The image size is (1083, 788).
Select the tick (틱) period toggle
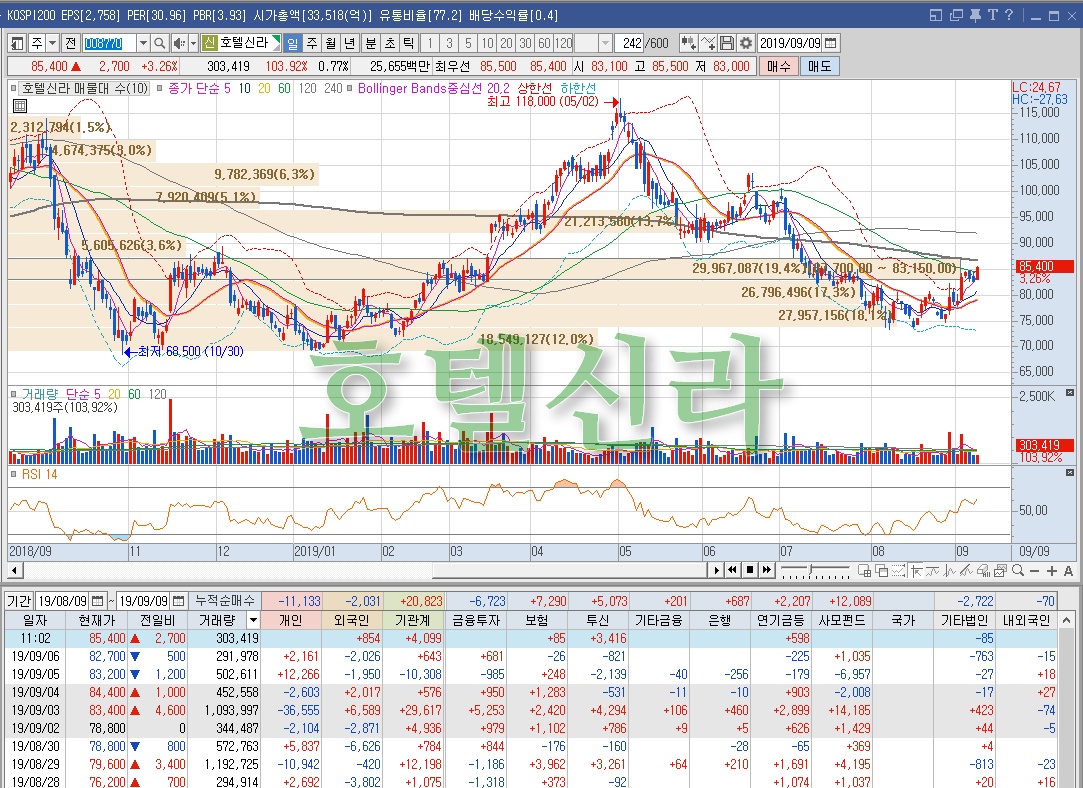[x=408, y=44]
